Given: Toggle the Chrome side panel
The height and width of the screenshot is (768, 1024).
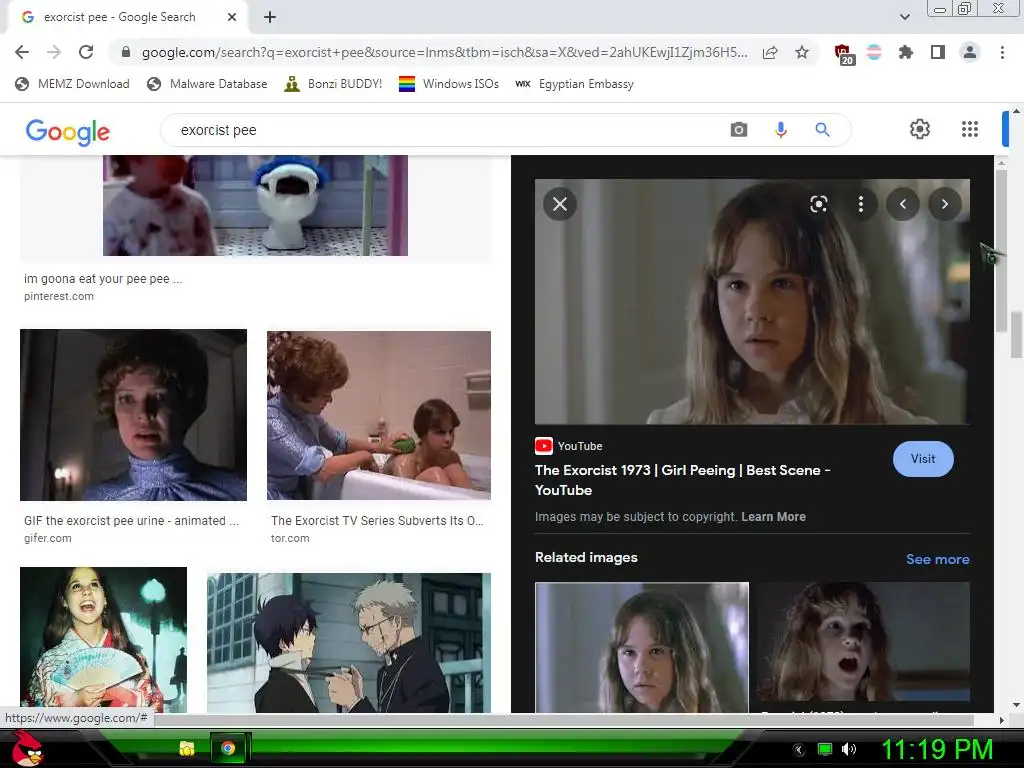Looking at the screenshot, I should (938, 52).
